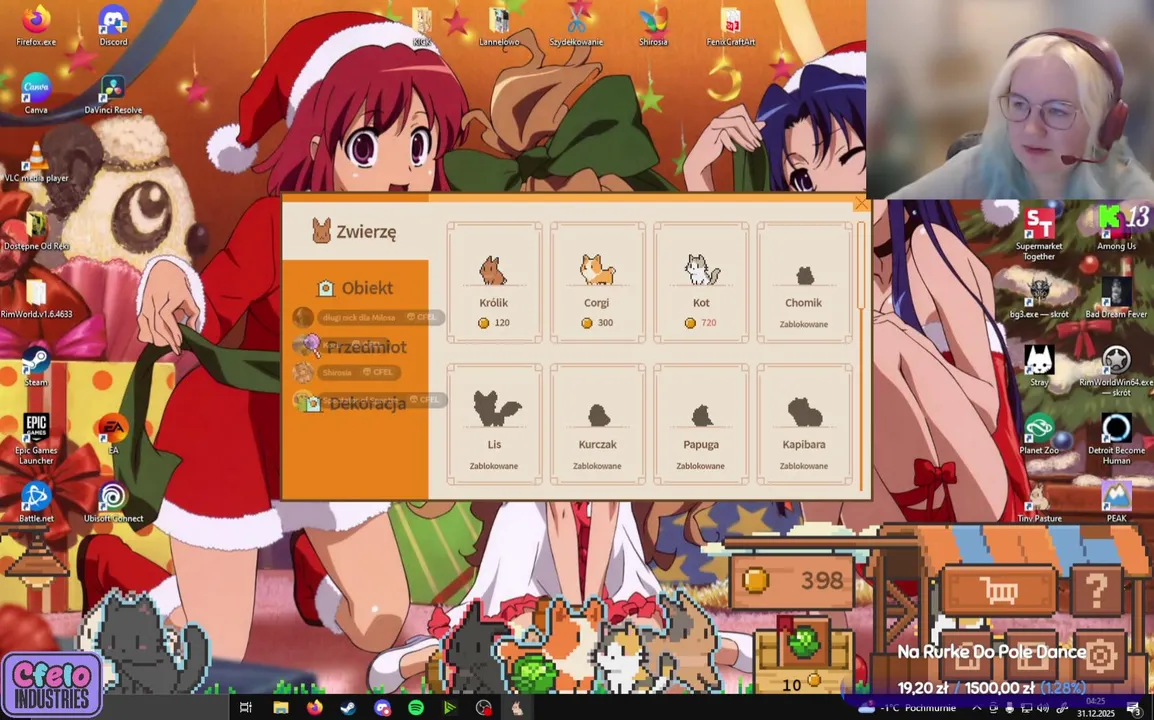Screen dimensions: 1154x720
Task: Launch Supermarket Together from the desktop
Action: (x=1038, y=234)
